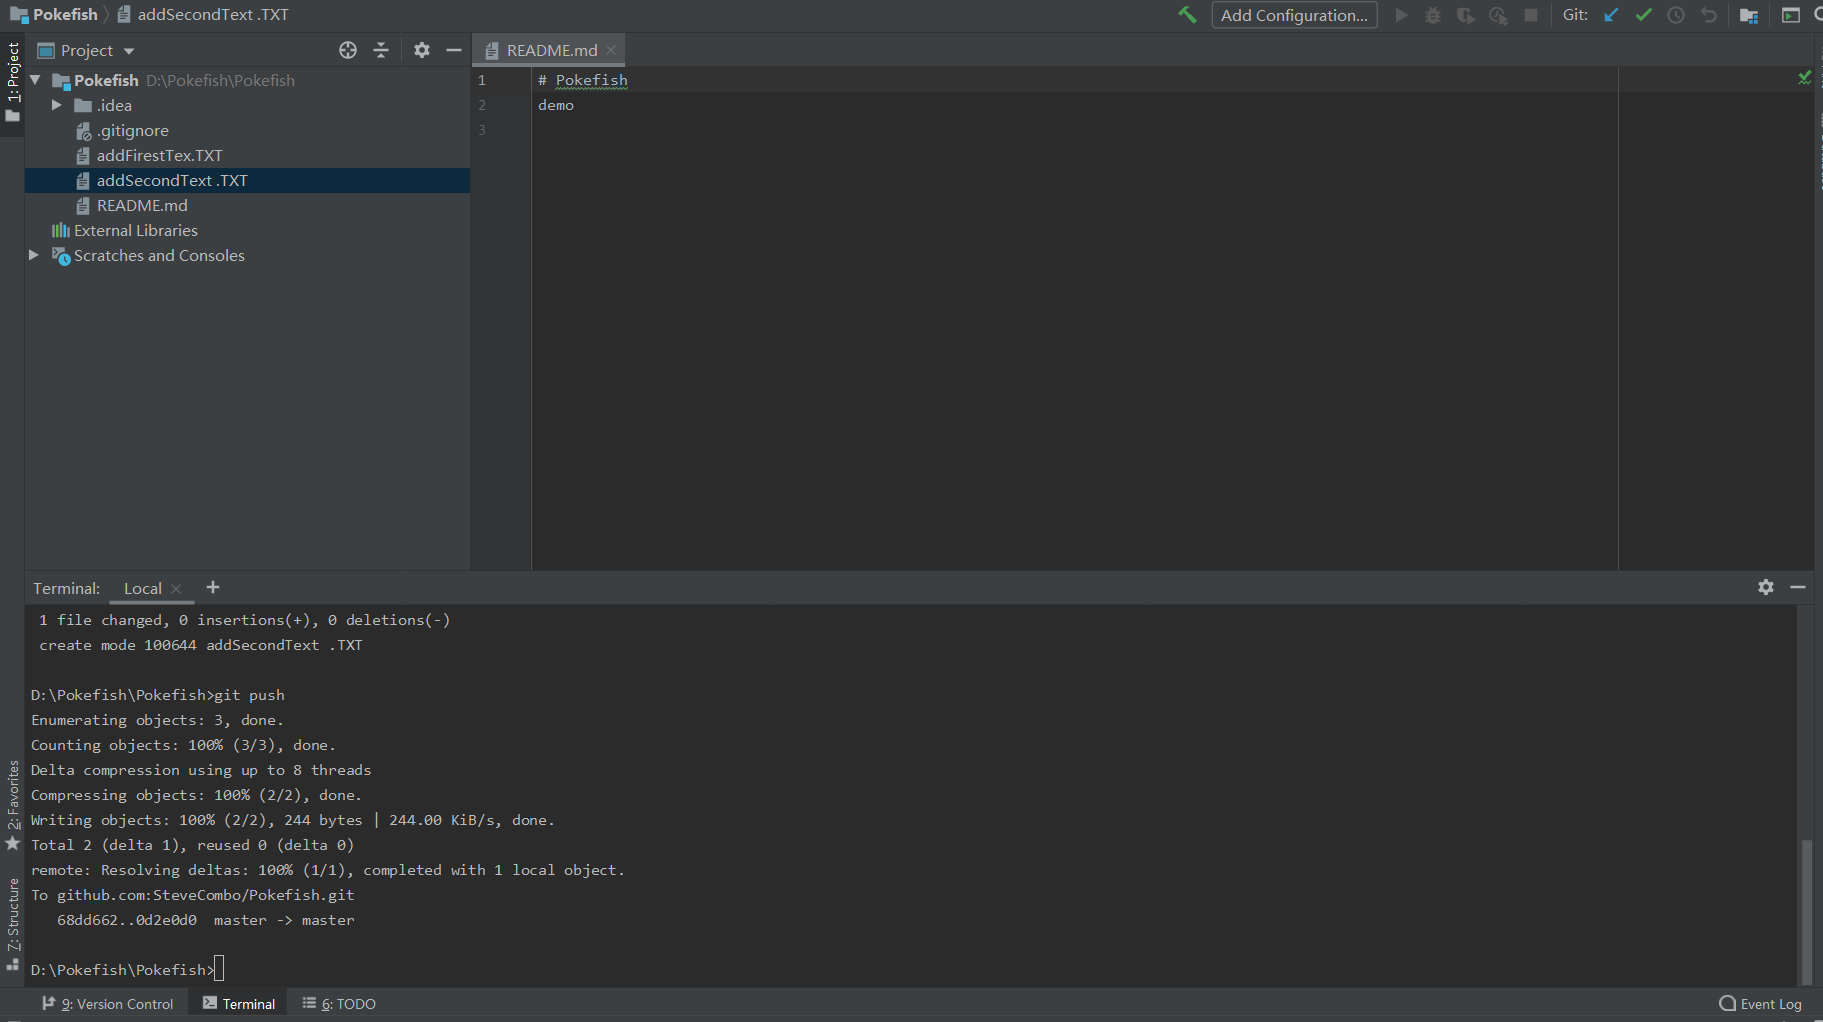Select the Pokefish project root node

[x=106, y=80]
